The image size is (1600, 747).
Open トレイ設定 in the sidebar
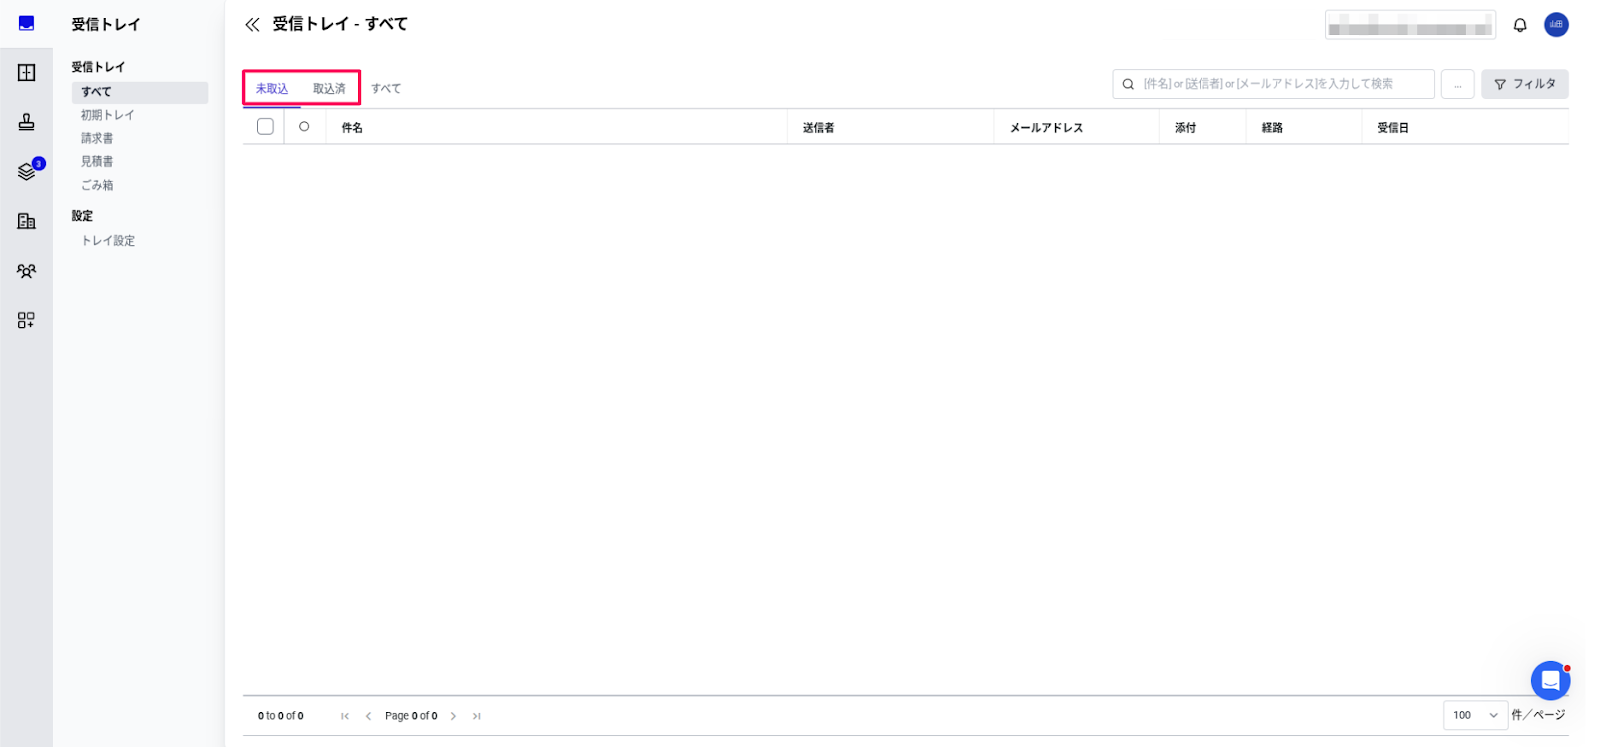108,241
